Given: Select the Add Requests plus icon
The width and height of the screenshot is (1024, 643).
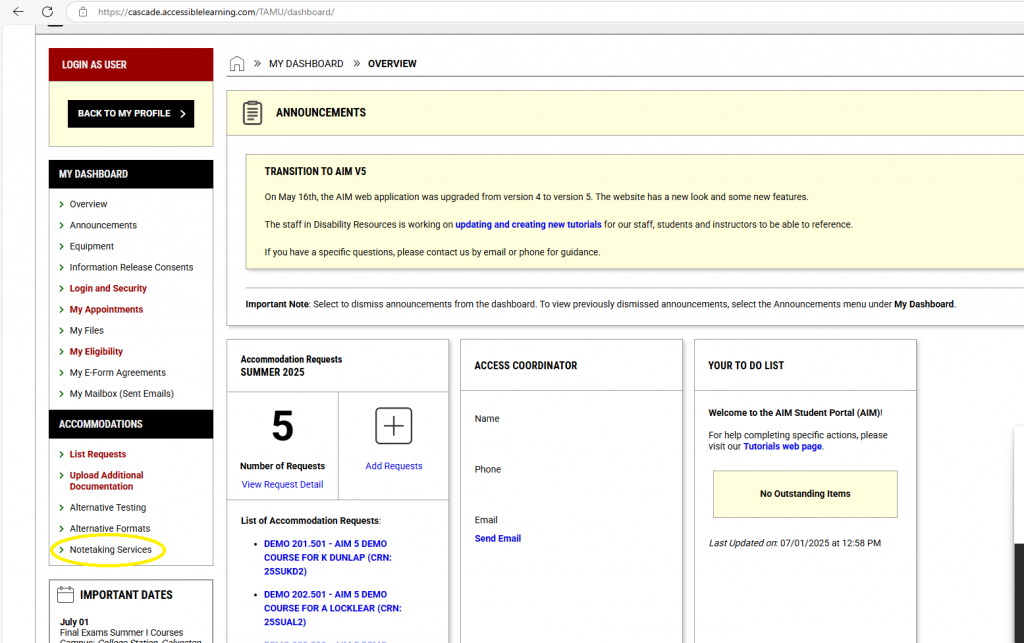Looking at the screenshot, I should (393, 425).
